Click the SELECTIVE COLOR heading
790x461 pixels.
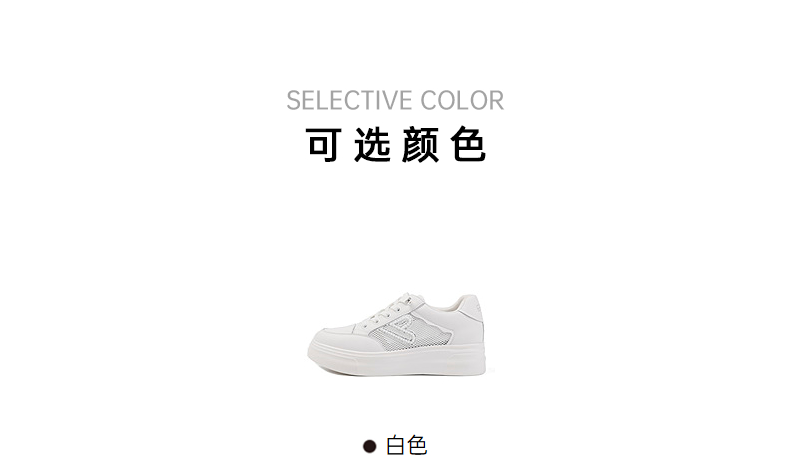tap(395, 100)
